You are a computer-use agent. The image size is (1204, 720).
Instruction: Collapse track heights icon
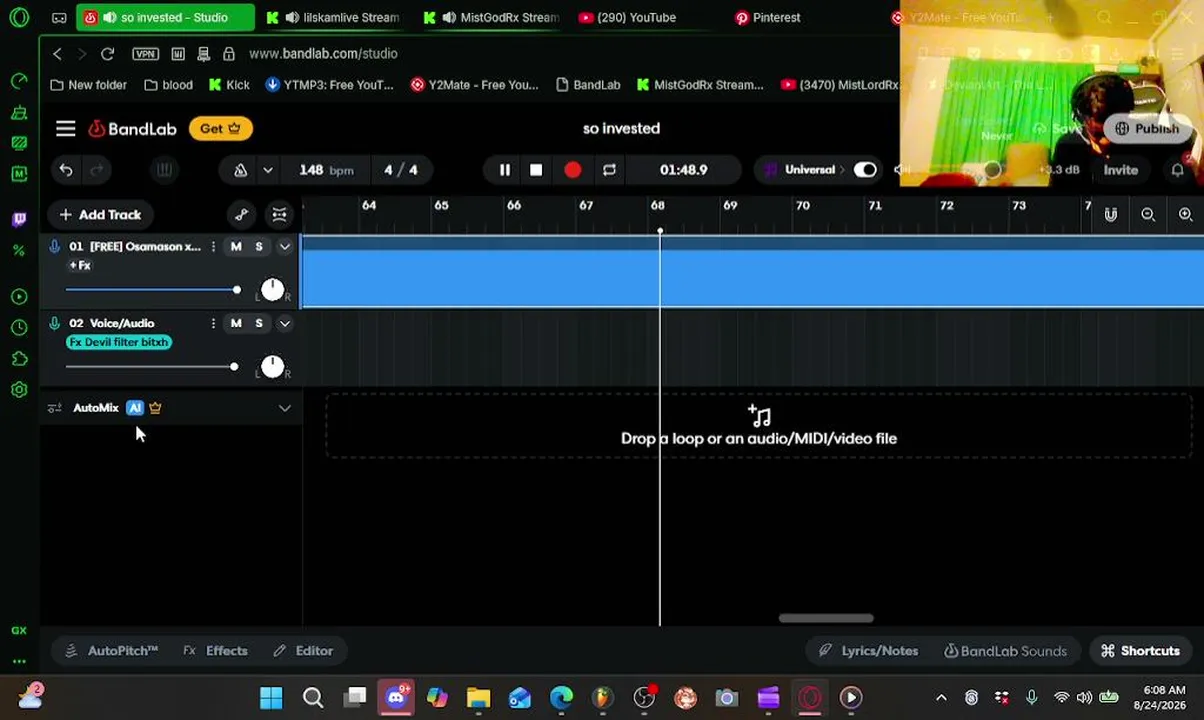click(279, 214)
